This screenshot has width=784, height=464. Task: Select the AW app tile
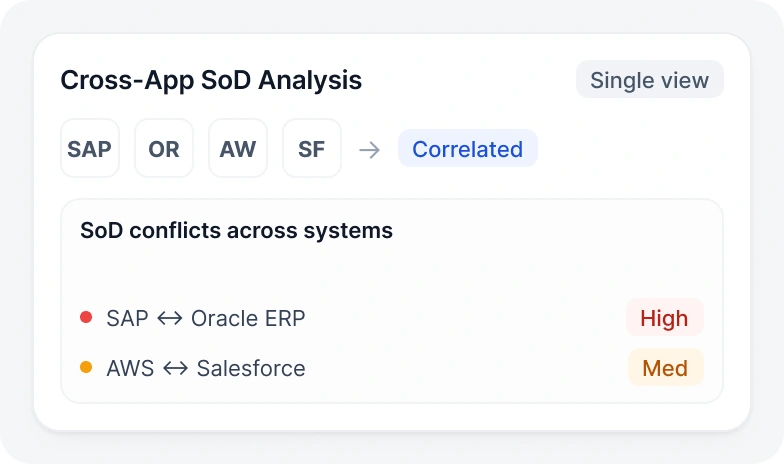coord(238,148)
